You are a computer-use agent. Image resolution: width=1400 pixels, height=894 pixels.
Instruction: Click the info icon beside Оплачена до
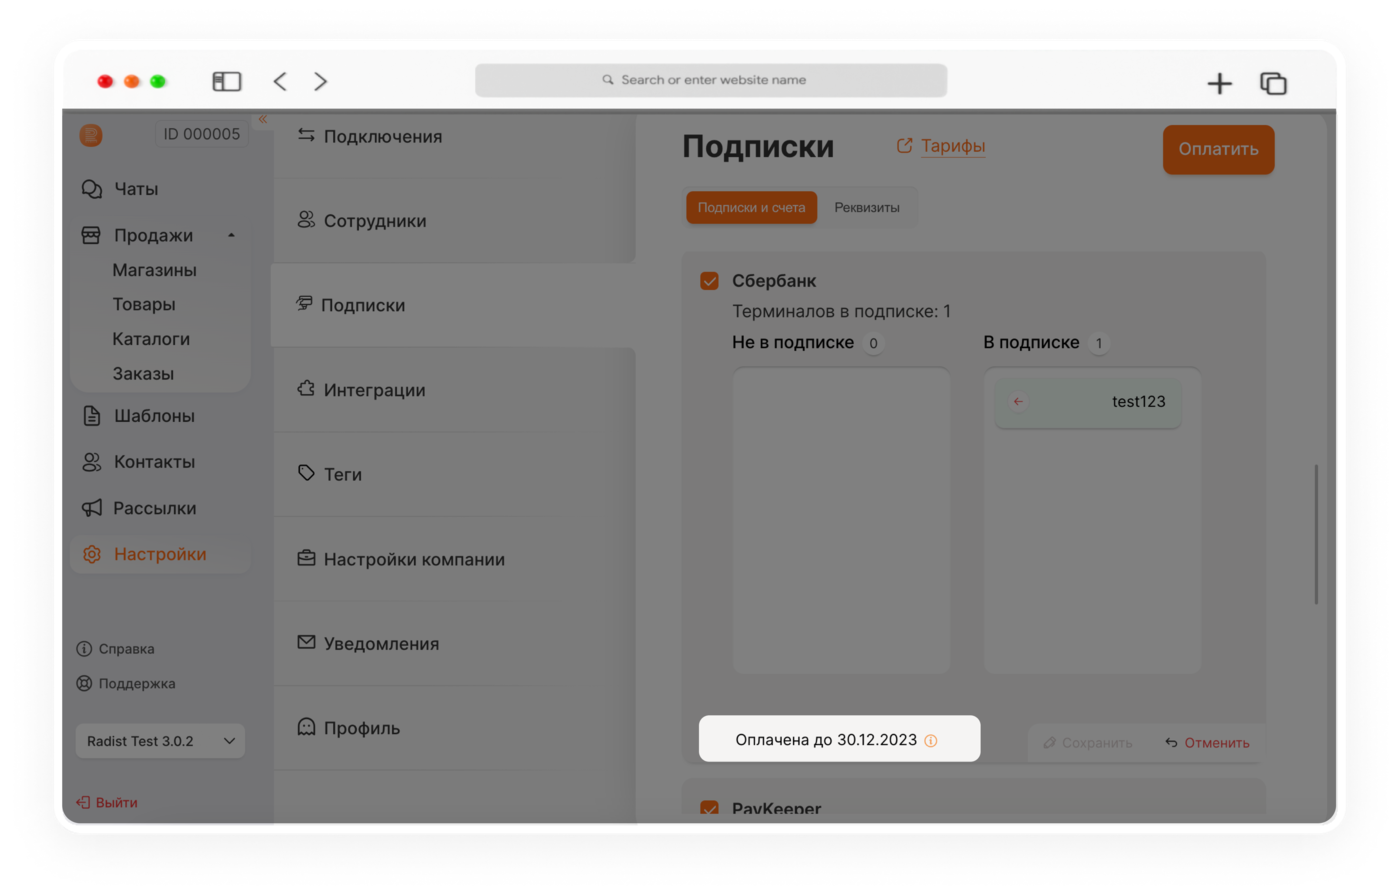tap(931, 741)
